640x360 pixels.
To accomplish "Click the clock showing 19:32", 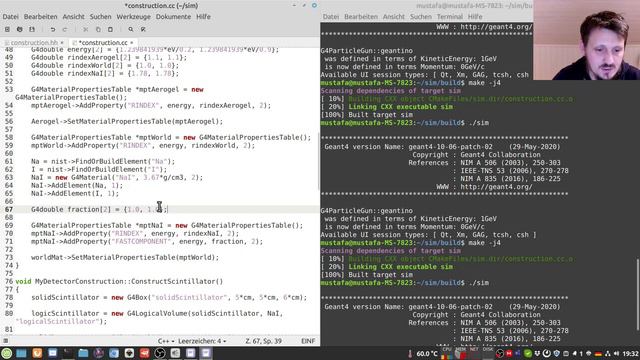I will (x=631, y=353).
